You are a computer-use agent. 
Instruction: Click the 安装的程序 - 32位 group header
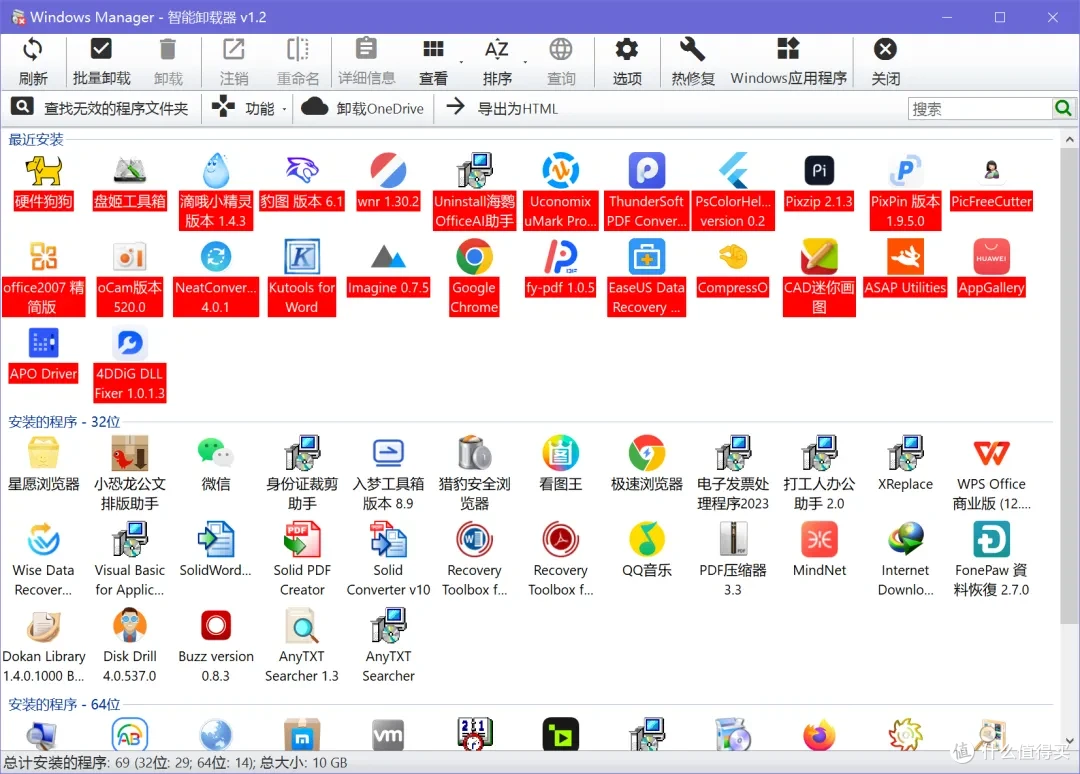(64, 421)
